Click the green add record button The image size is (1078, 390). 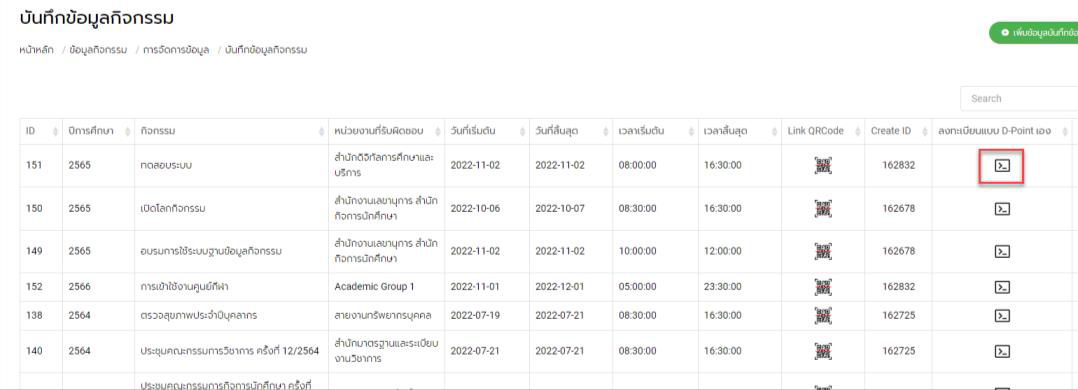(1033, 32)
